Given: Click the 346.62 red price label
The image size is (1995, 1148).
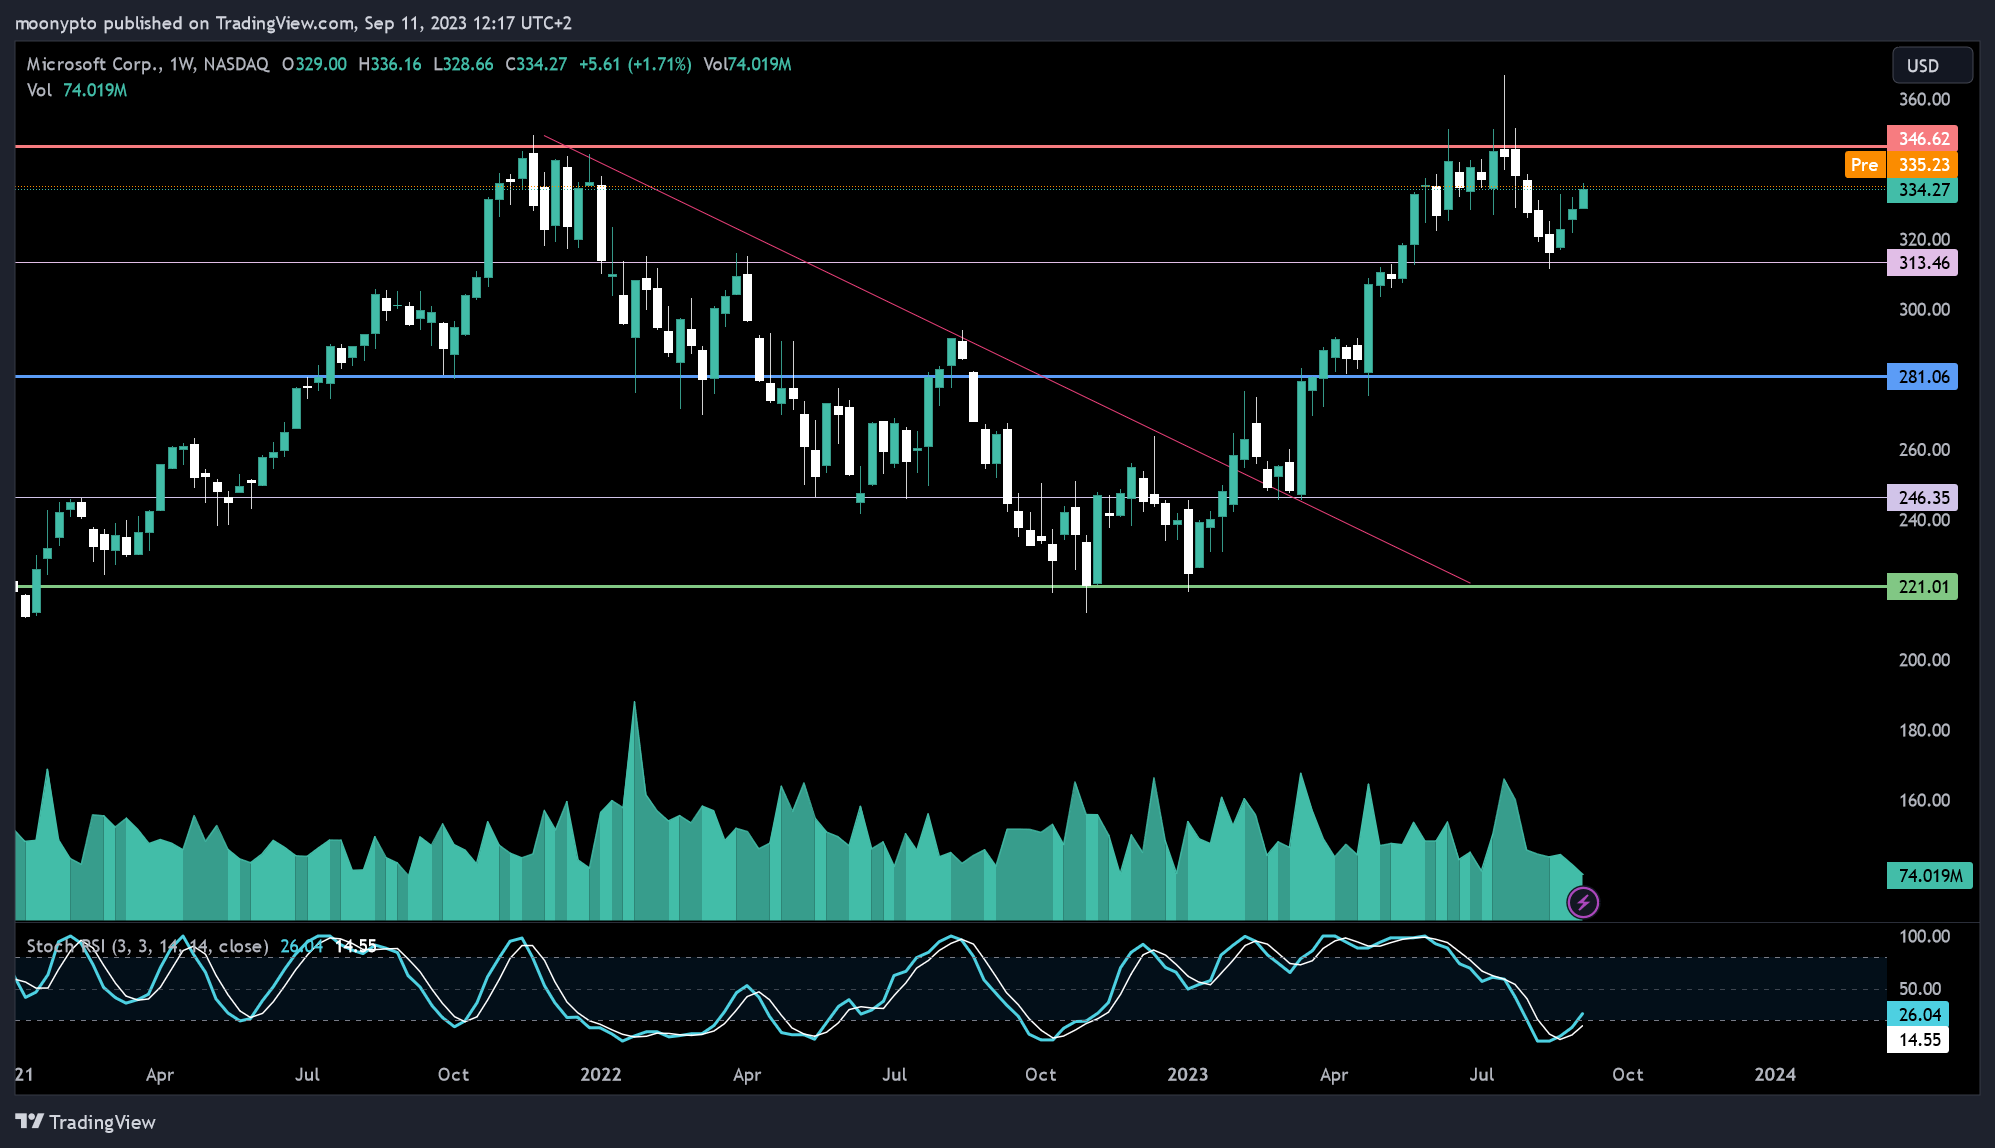Looking at the screenshot, I should tap(1922, 139).
